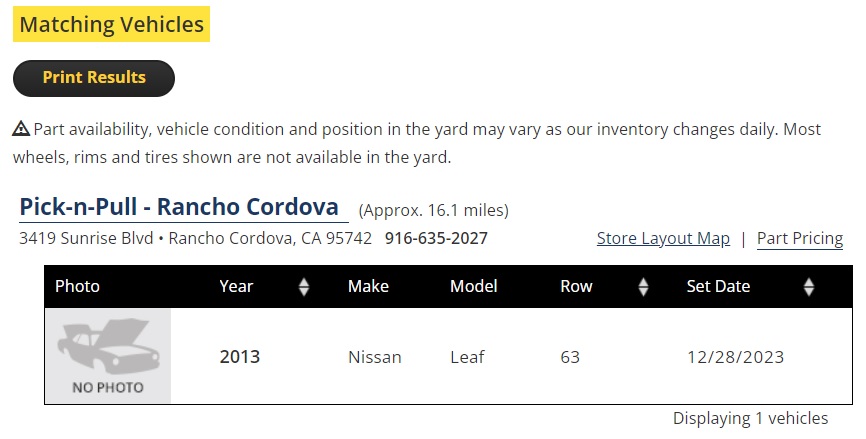Click the 12/28/2023 set date cell
This screenshot has height=439, width=866.
(735, 357)
